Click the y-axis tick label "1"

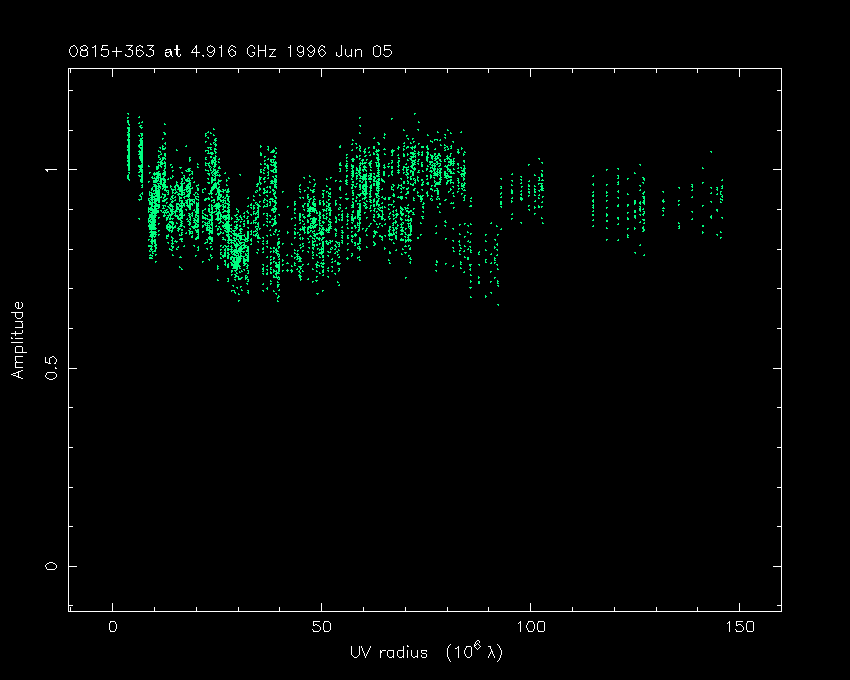tap(52, 170)
